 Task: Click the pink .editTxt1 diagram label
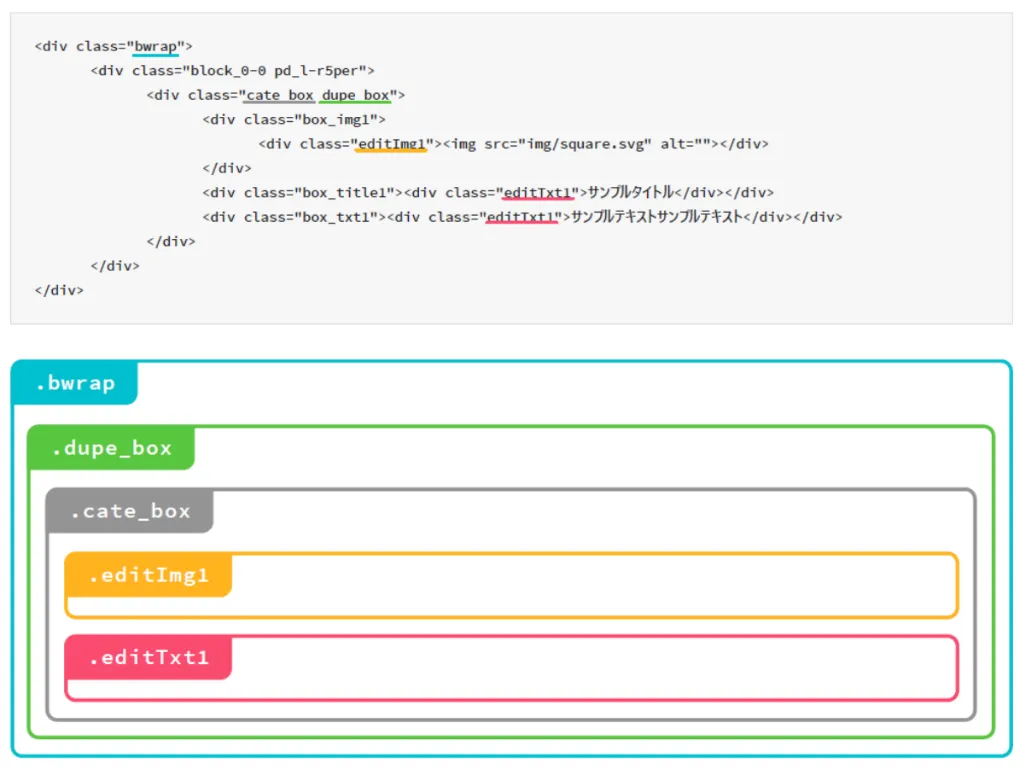(148, 658)
